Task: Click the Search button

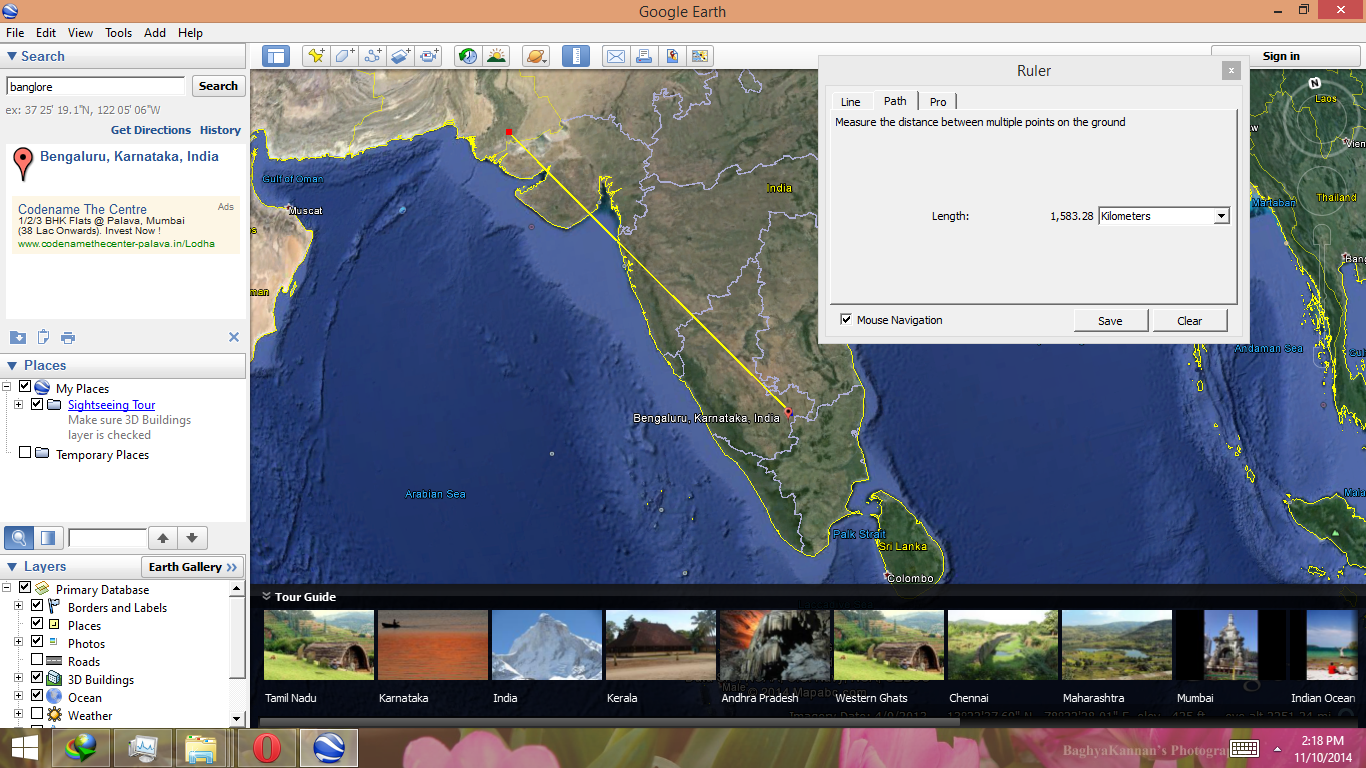Action: pyautogui.click(x=218, y=86)
